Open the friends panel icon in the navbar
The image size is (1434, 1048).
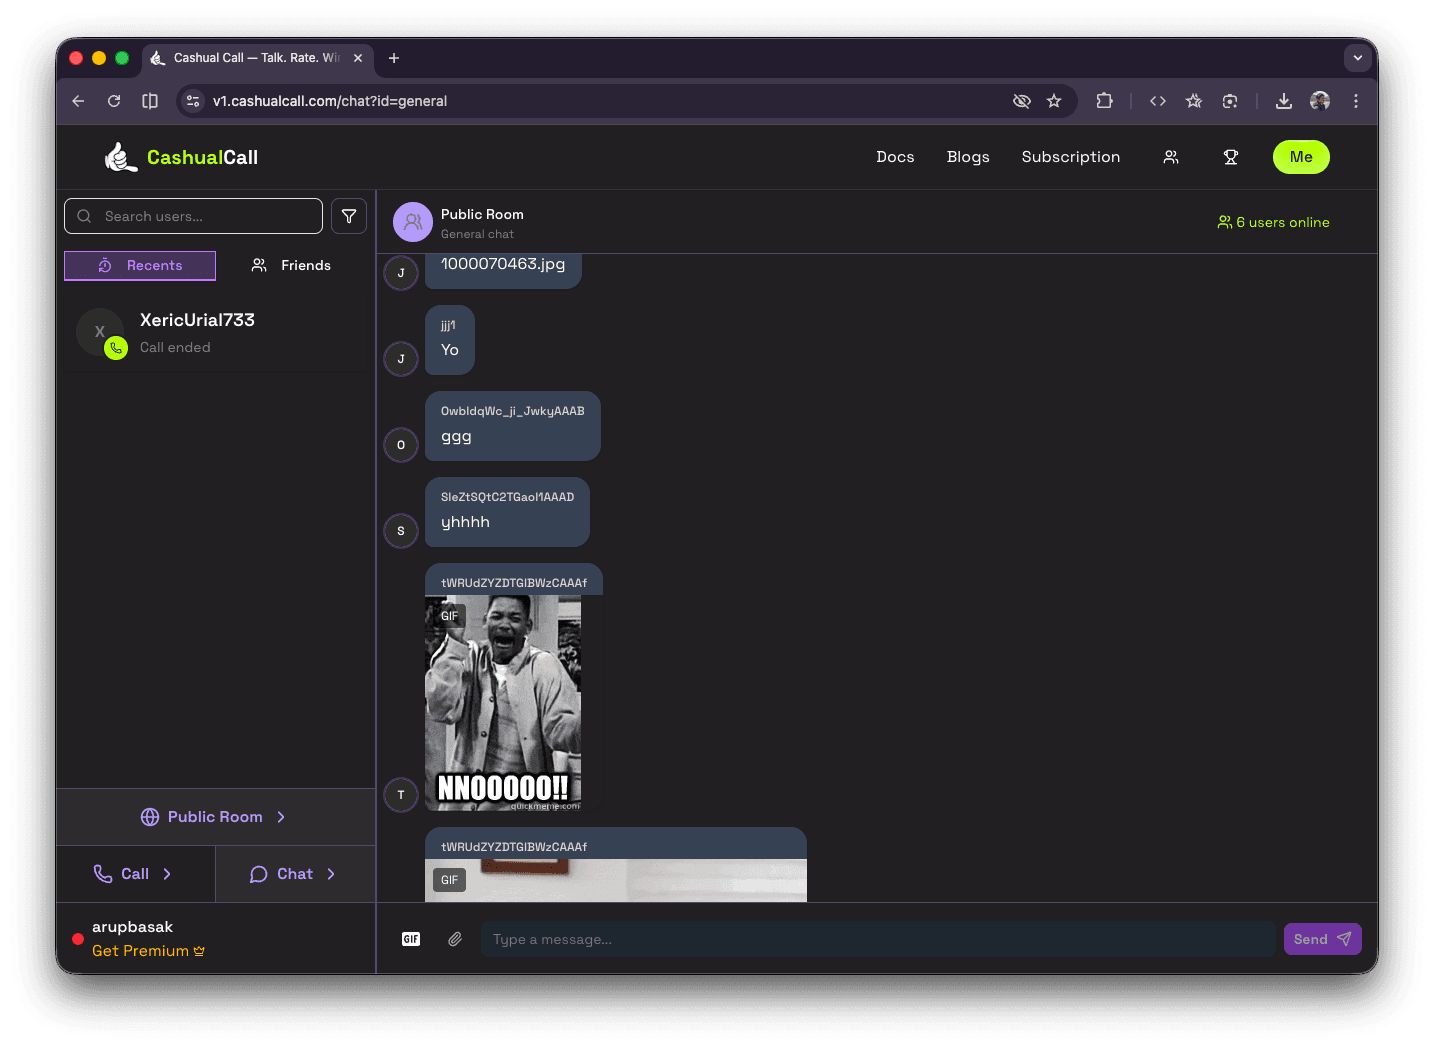[1170, 157]
